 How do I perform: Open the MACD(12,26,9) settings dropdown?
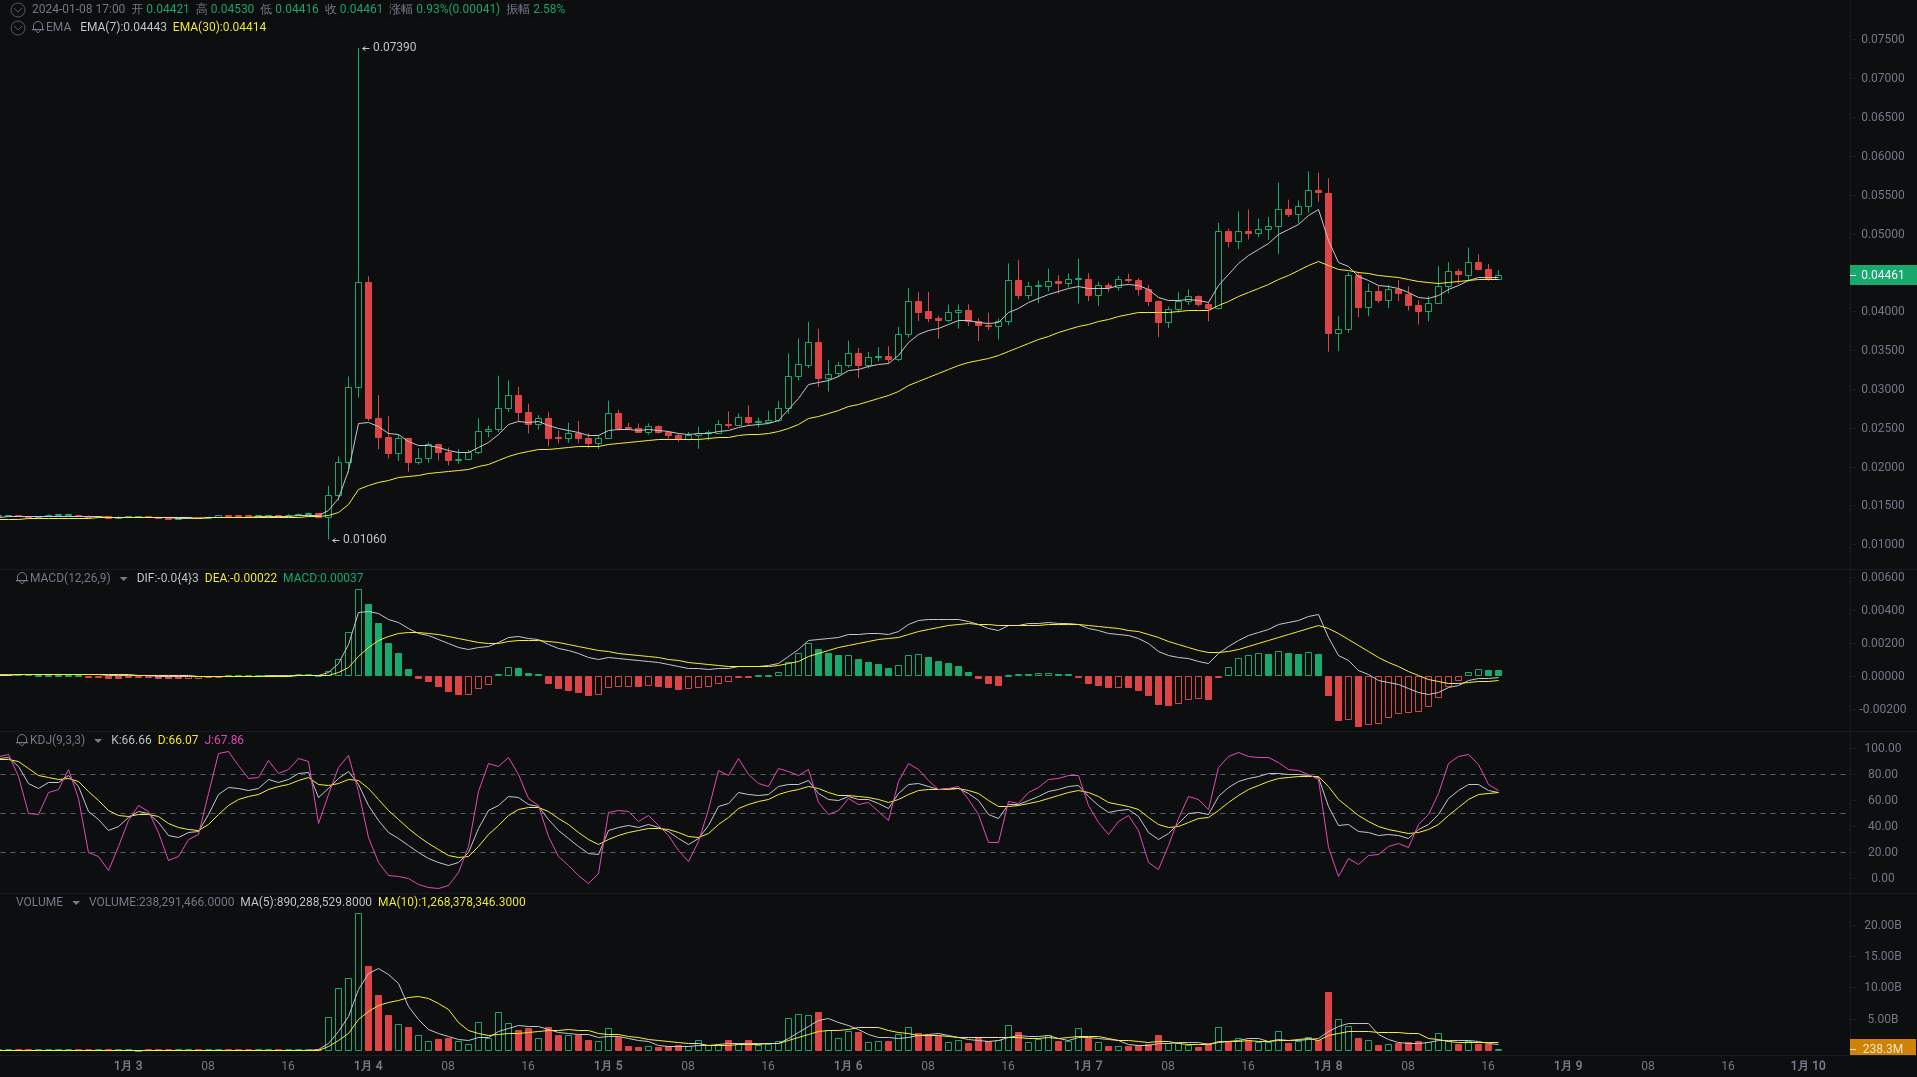[124, 578]
